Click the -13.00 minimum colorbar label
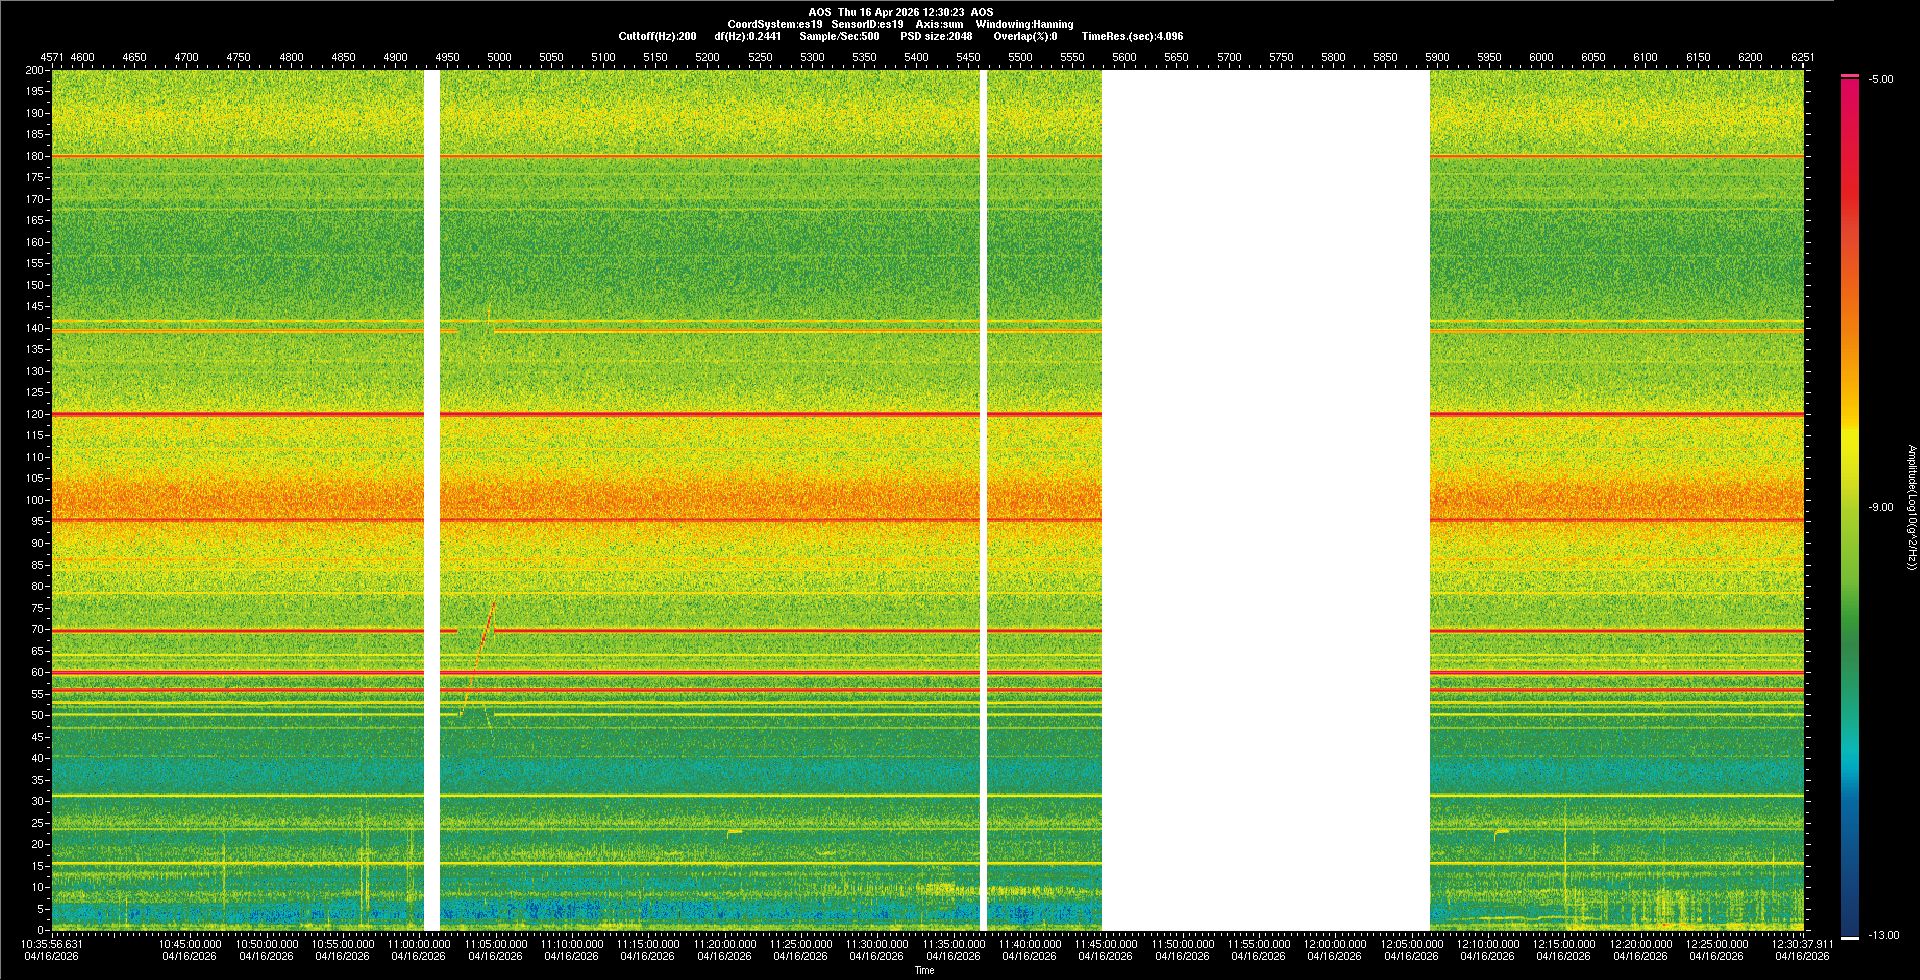 pyautogui.click(x=1883, y=935)
